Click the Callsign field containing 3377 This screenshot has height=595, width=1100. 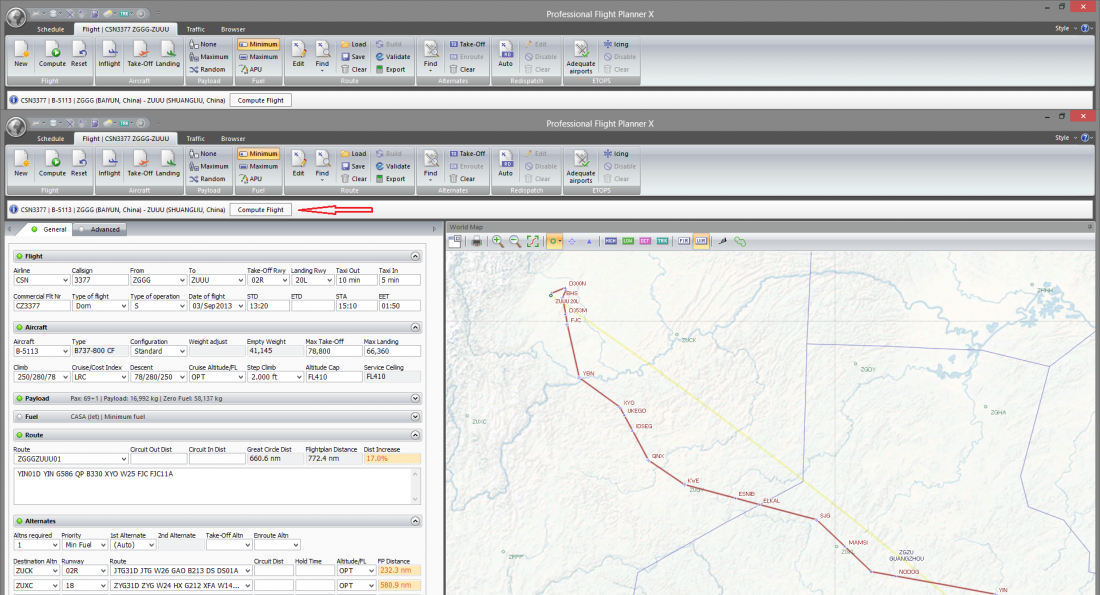coord(100,280)
